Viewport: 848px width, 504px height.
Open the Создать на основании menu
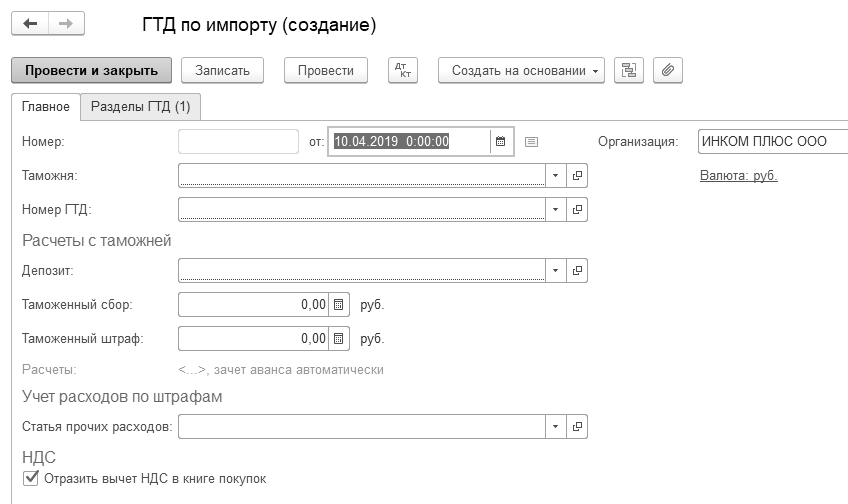(x=521, y=70)
